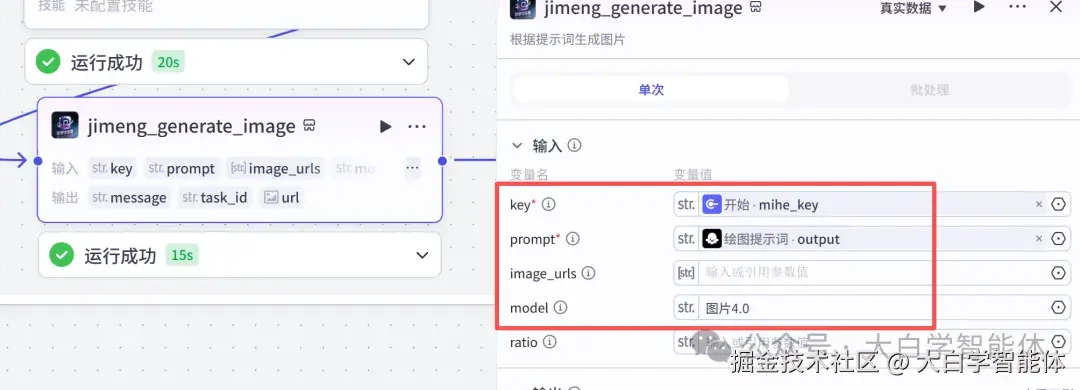Expand the 15s run success result
The width and height of the screenshot is (1080, 390).
(x=422, y=255)
